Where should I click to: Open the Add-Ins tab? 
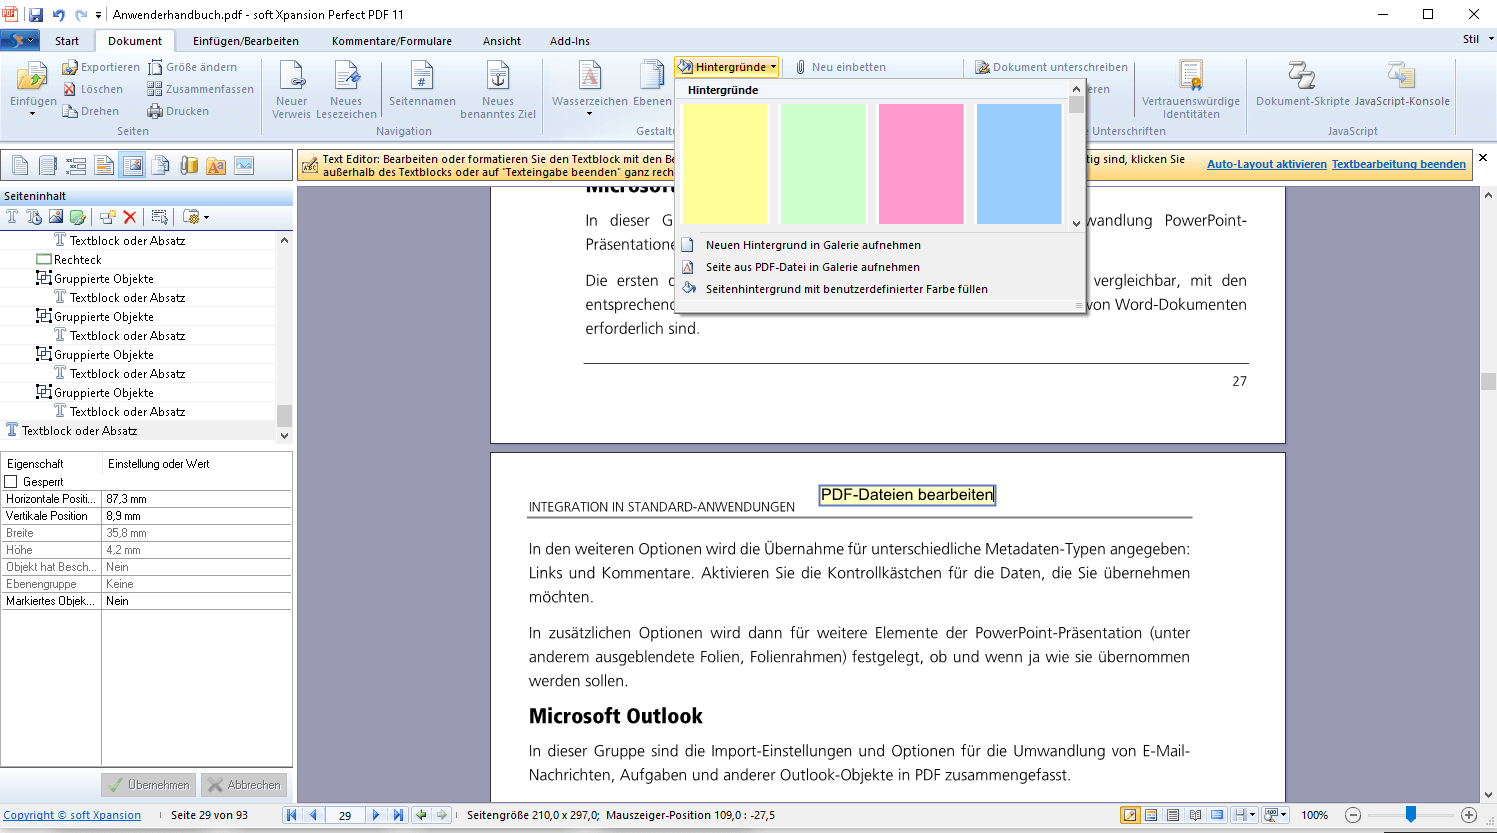[x=570, y=41]
